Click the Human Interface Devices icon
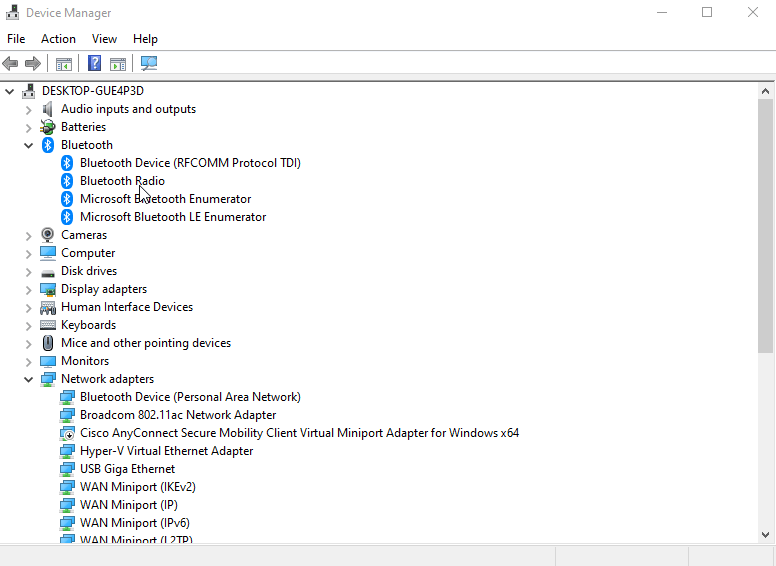Screen dimensions: 776x566 click(48, 308)
